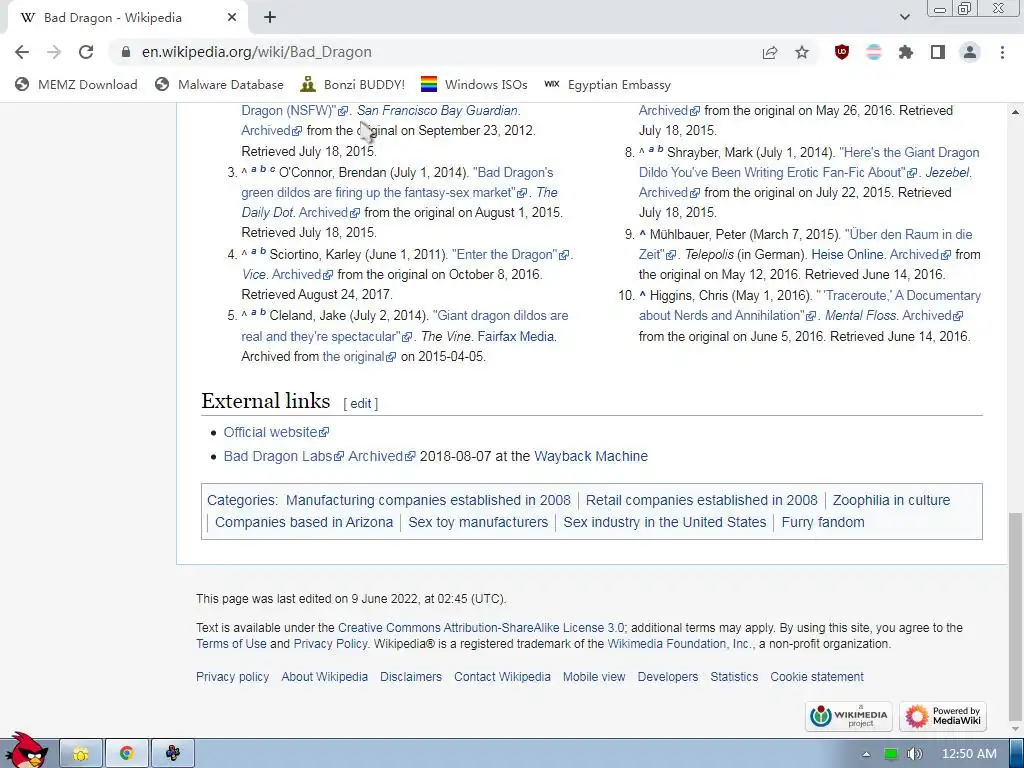This screenshot has width=1024, height=768.
Task: Open Sex industry in the United States category
Action: (665, 522)
